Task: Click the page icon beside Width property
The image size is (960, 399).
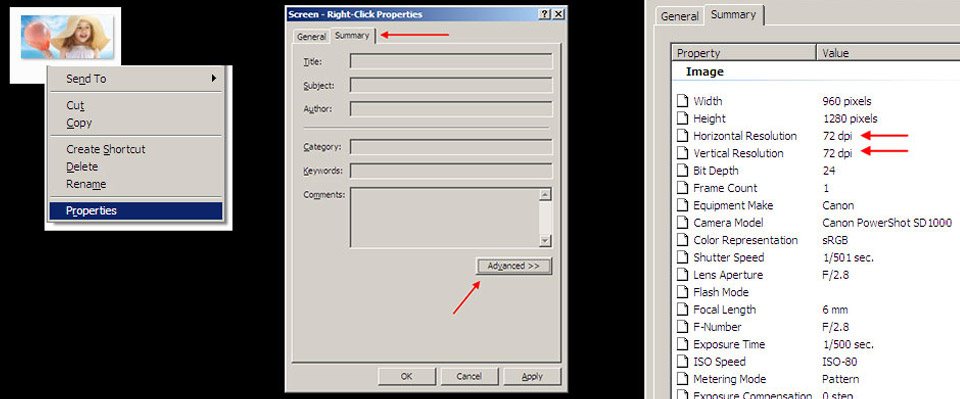Action: [683, 101]
